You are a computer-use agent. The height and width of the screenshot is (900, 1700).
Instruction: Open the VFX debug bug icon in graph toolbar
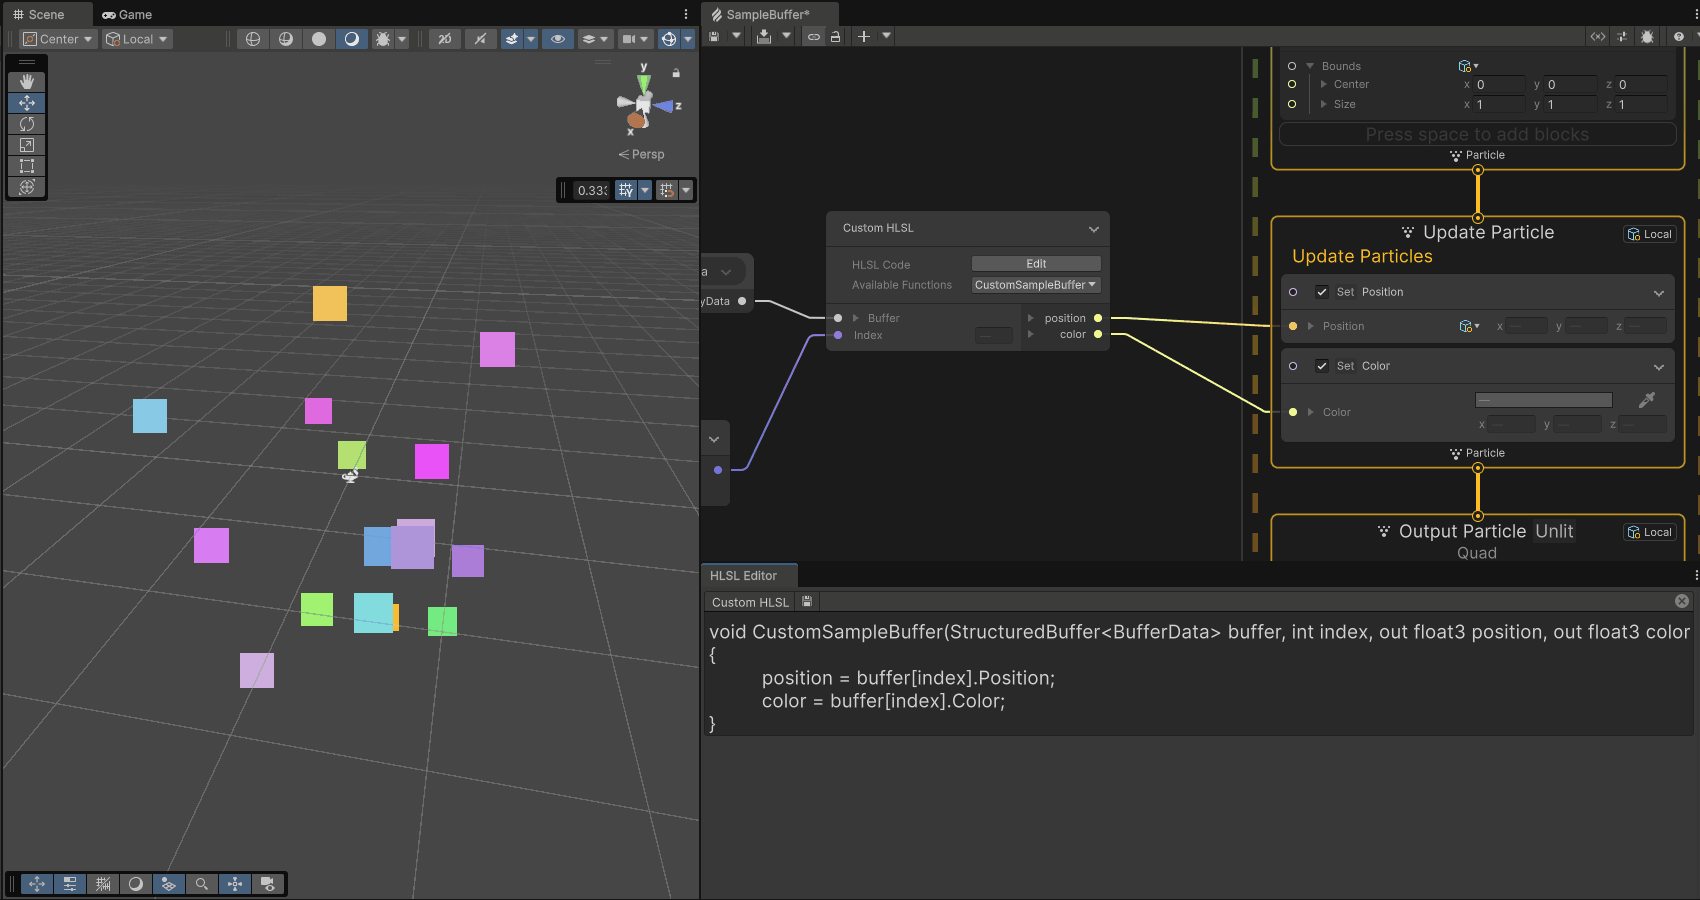pyautogui.click(x=1646, y=36)
